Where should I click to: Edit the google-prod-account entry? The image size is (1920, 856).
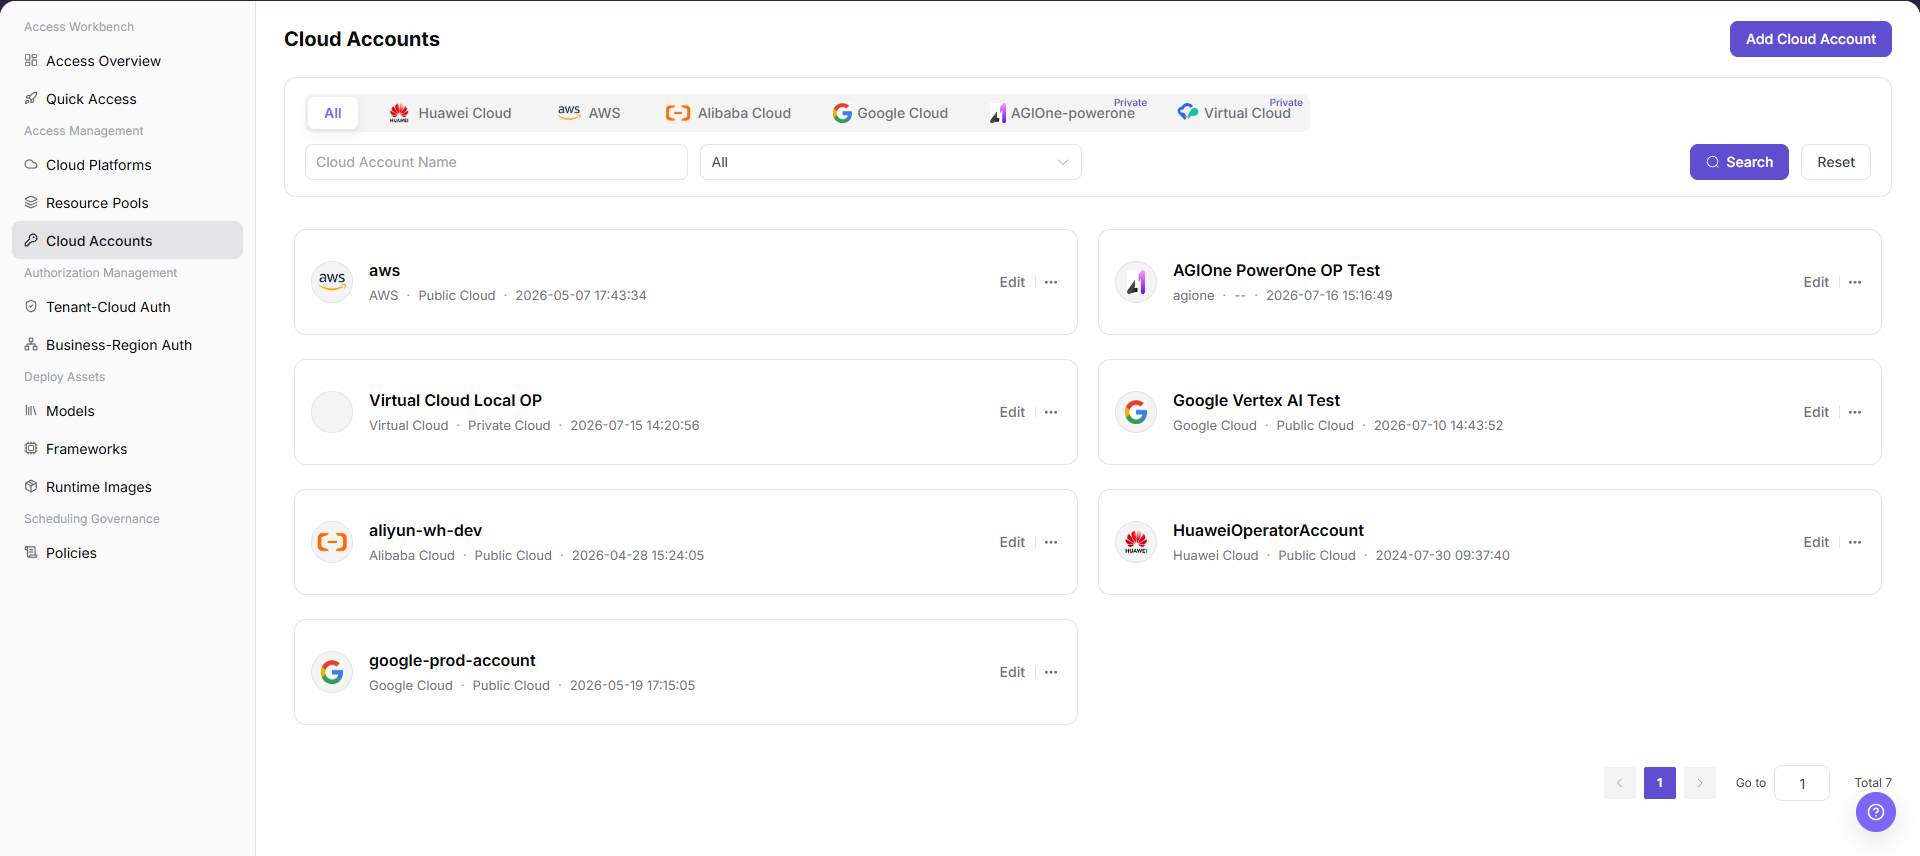[x=1012, y=672]
